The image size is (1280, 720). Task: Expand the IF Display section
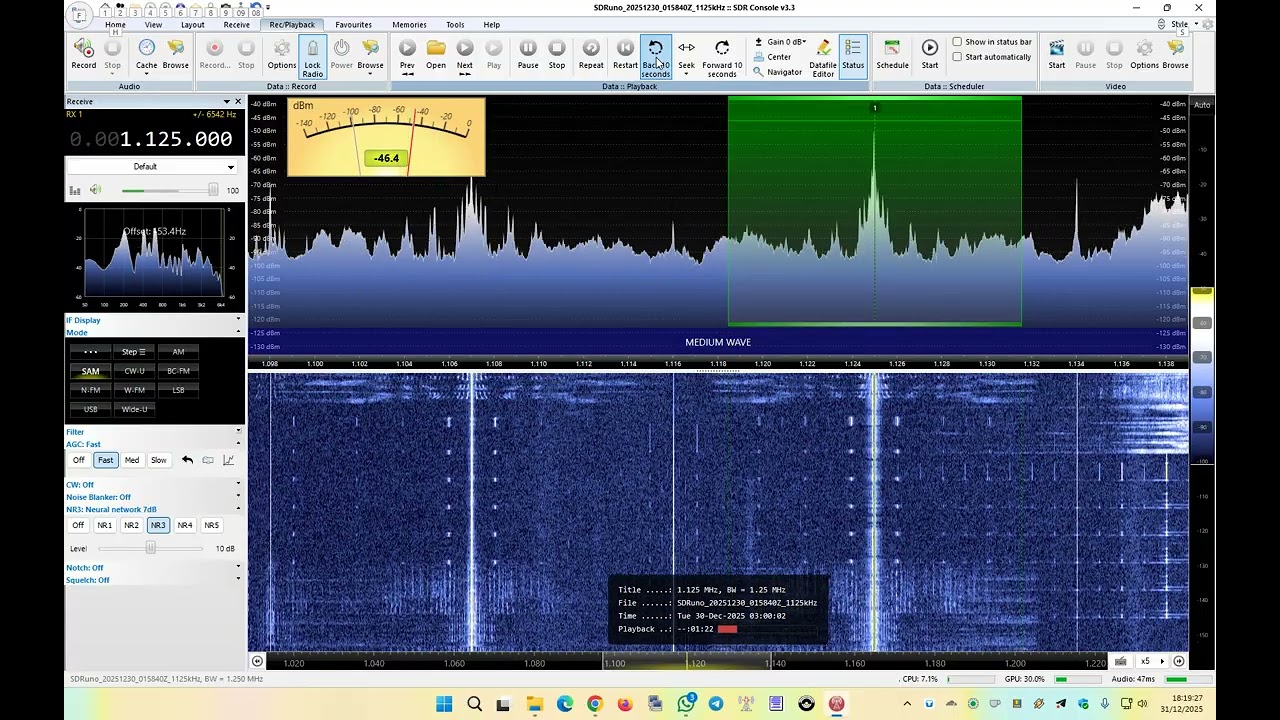[x=153, y=320]
